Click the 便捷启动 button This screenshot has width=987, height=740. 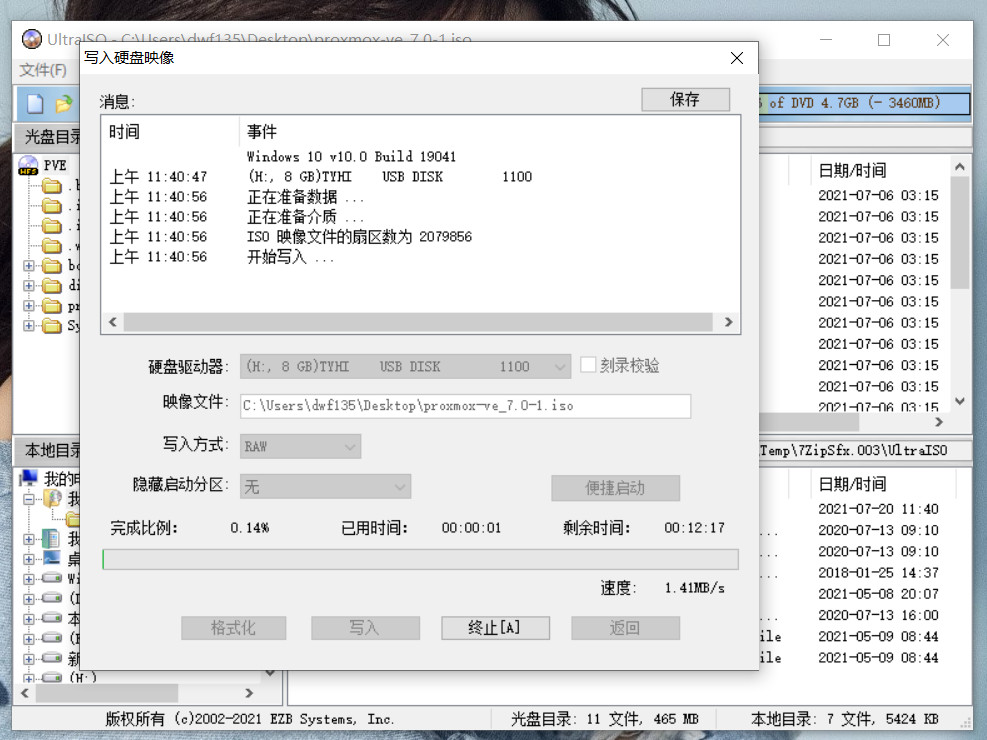tap(615, 488)
